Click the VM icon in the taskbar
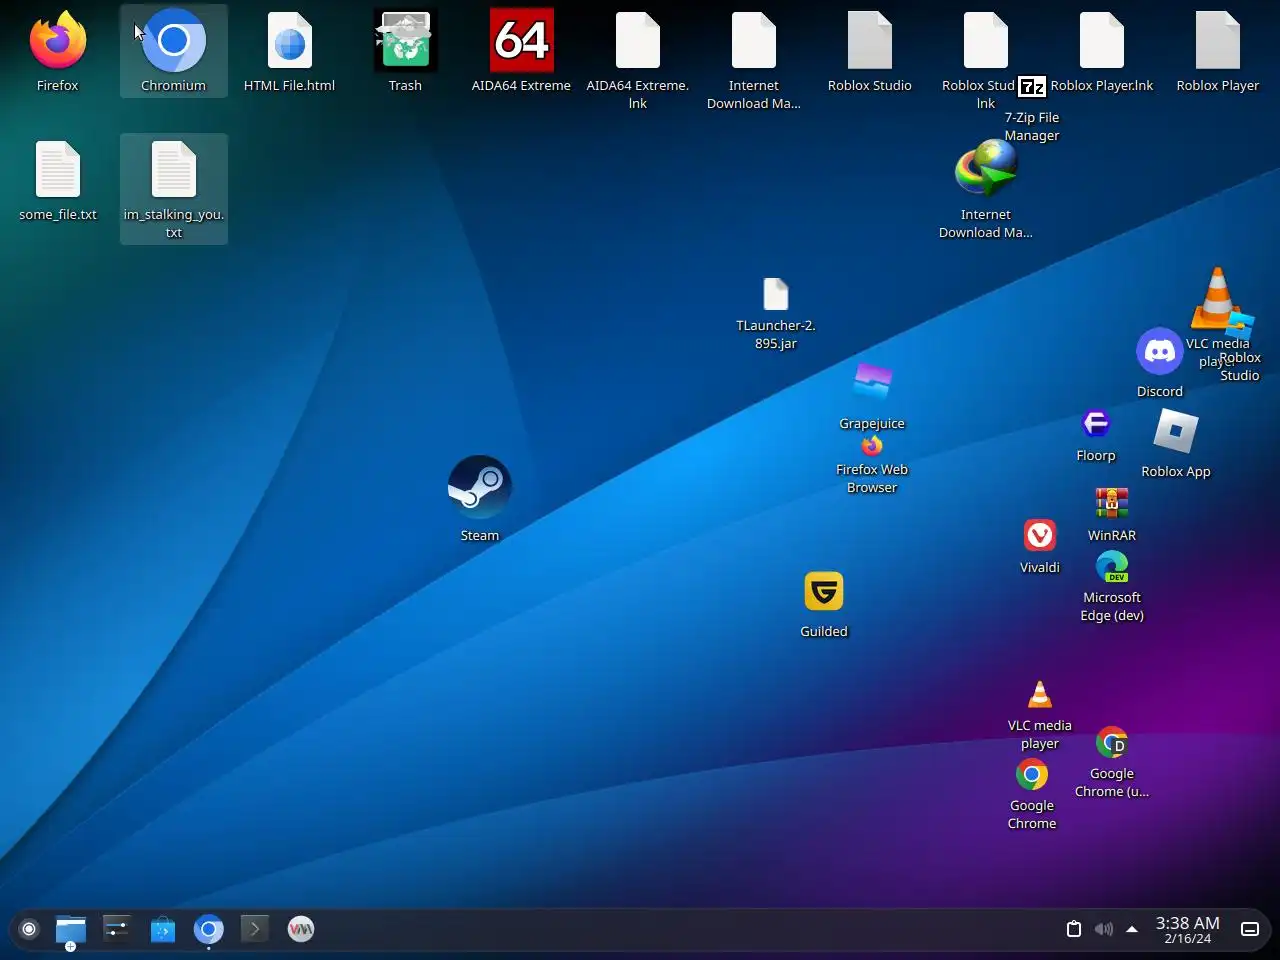Viewport: 1280px width, 960px height. coord(301,929)
